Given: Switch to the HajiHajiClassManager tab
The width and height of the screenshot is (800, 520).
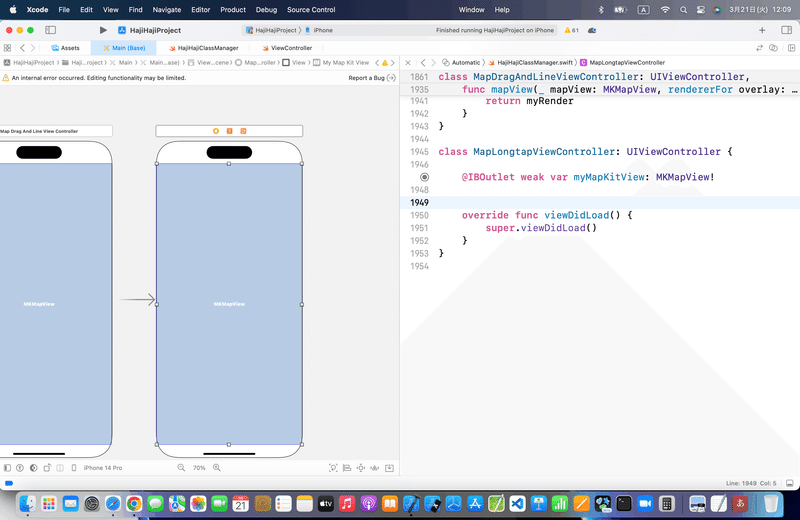Looking at the screenshot, I should point(204,48).
